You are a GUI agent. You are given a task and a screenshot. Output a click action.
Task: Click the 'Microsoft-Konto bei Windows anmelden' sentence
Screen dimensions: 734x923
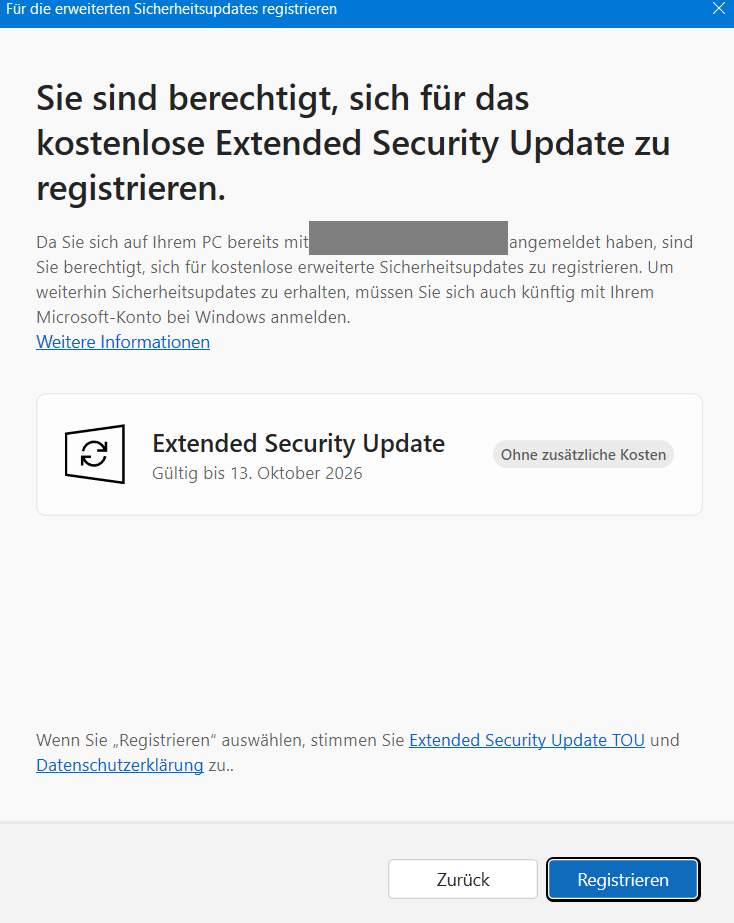click(x=193, y=317)
